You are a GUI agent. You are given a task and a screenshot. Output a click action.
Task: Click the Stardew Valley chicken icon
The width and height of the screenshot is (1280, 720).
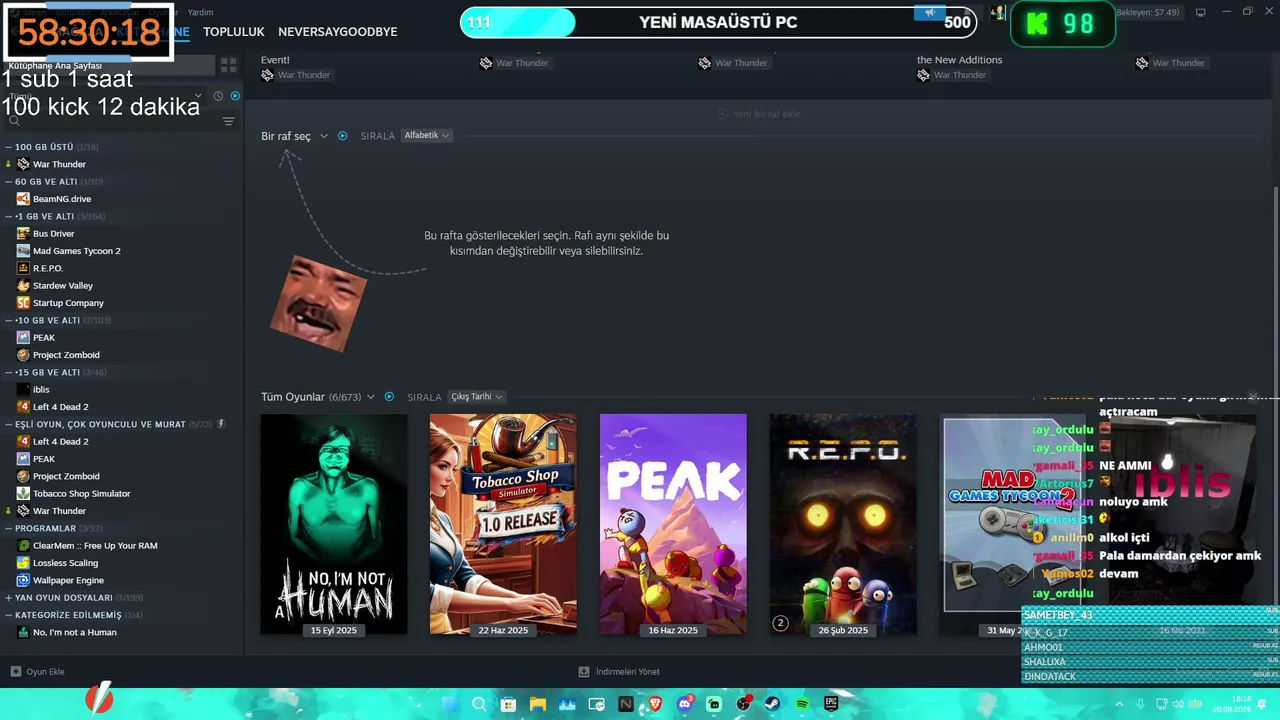coord(23,286)
